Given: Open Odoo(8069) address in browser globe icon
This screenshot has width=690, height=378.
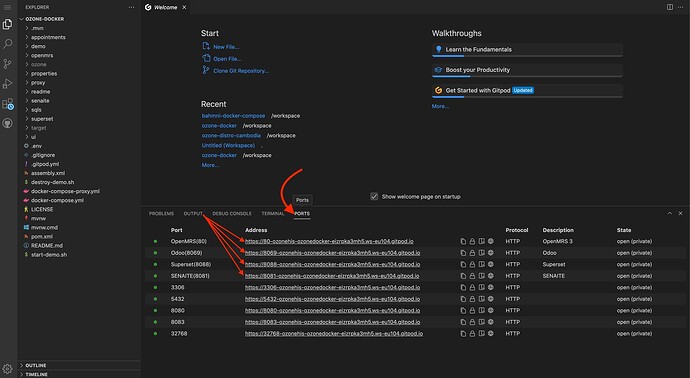Looking at the screenshot, I should coord(491,253).
